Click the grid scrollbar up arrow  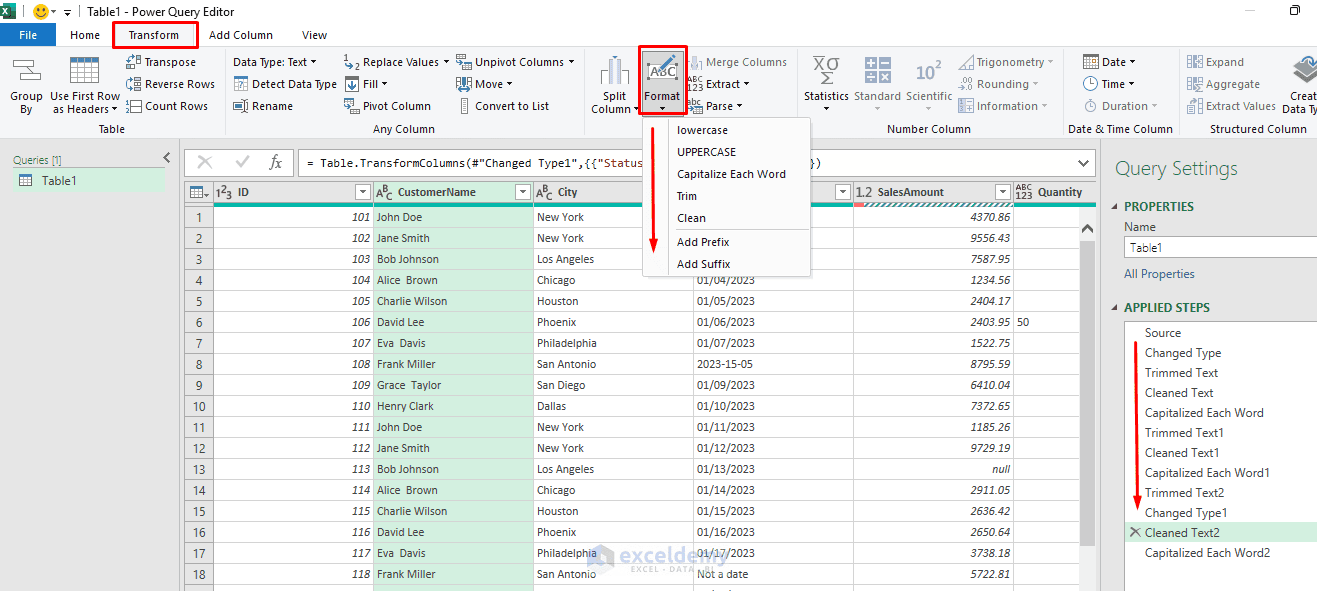1088,228
